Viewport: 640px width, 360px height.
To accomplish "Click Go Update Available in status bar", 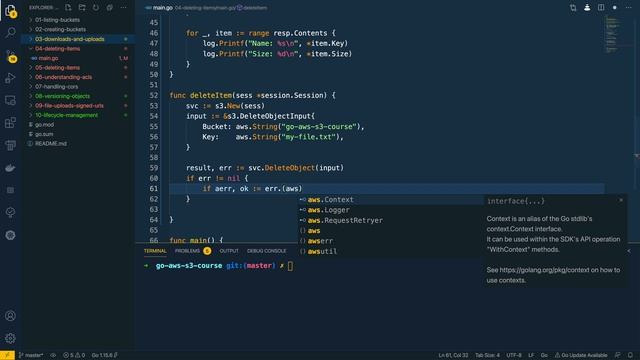I will coord(581,355).
